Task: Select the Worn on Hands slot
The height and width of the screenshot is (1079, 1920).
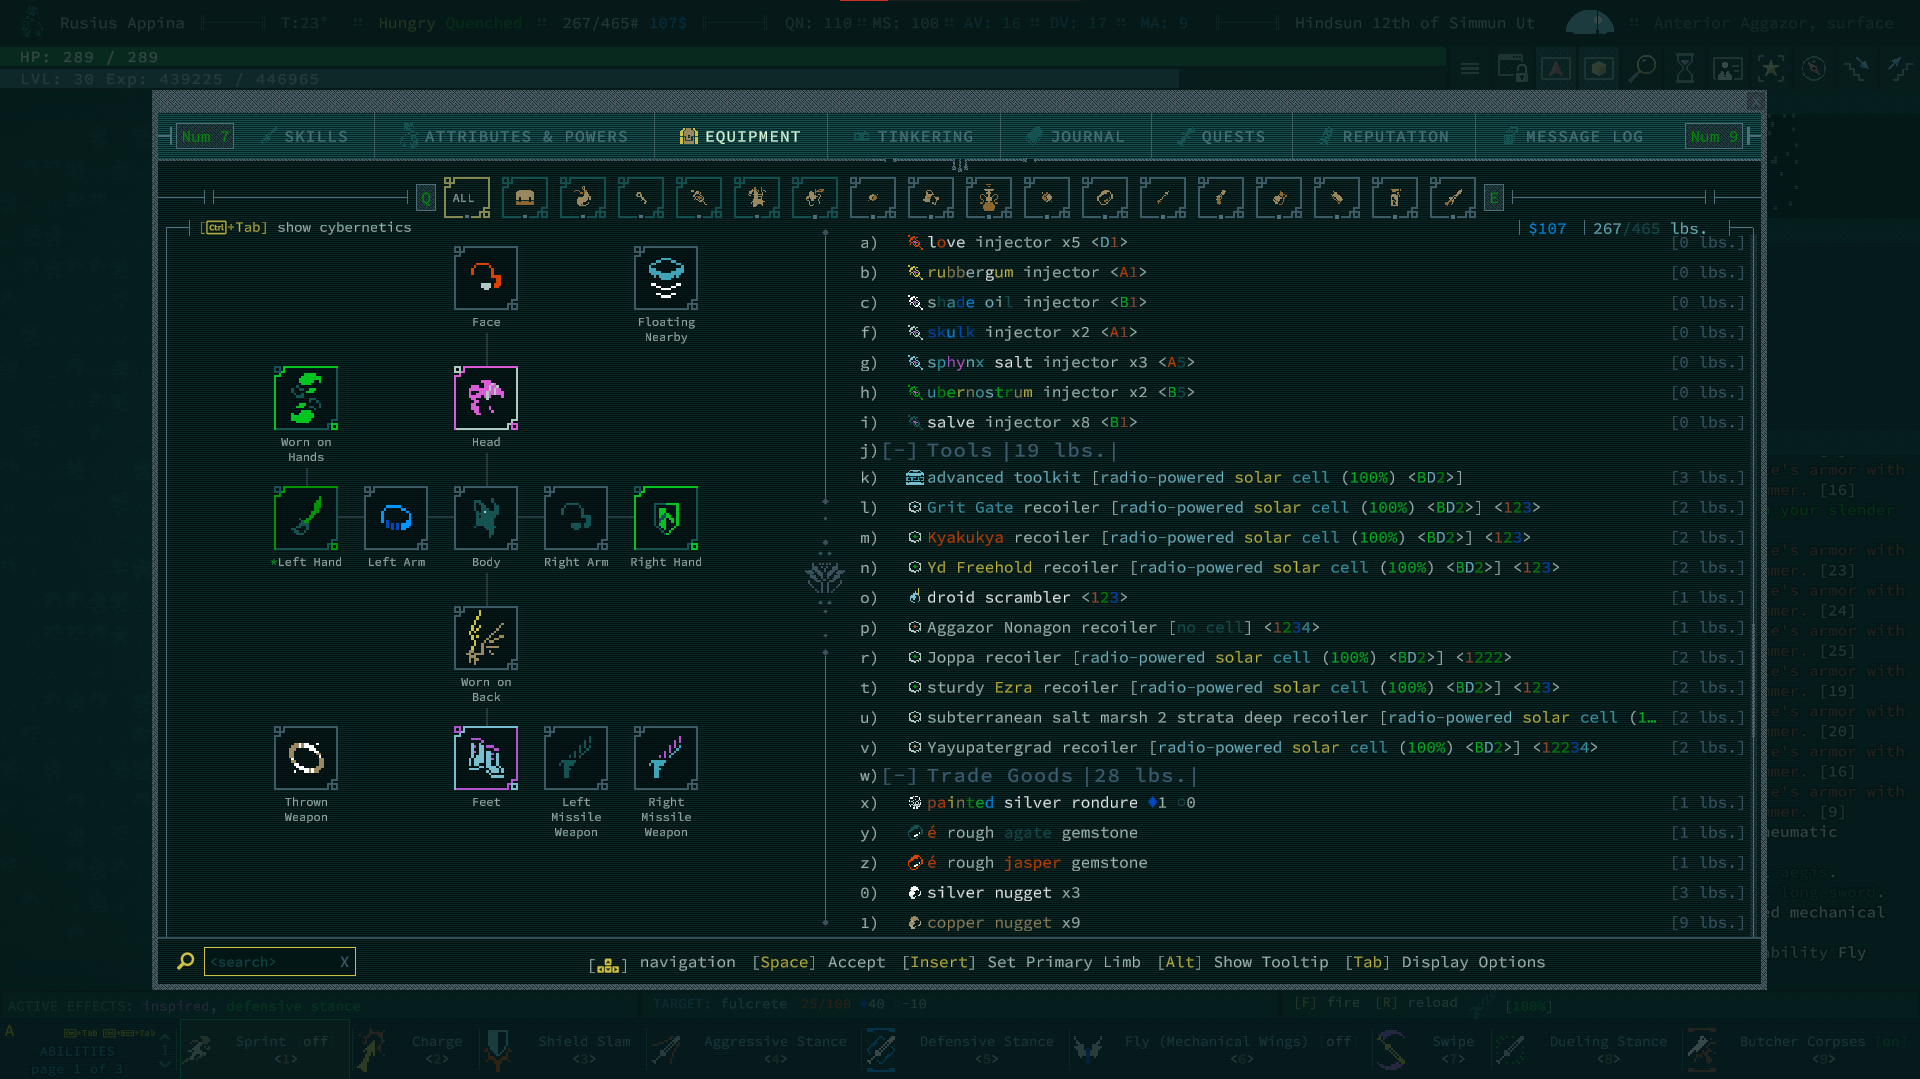Action: pyautogui.click(x=306, y=398)
